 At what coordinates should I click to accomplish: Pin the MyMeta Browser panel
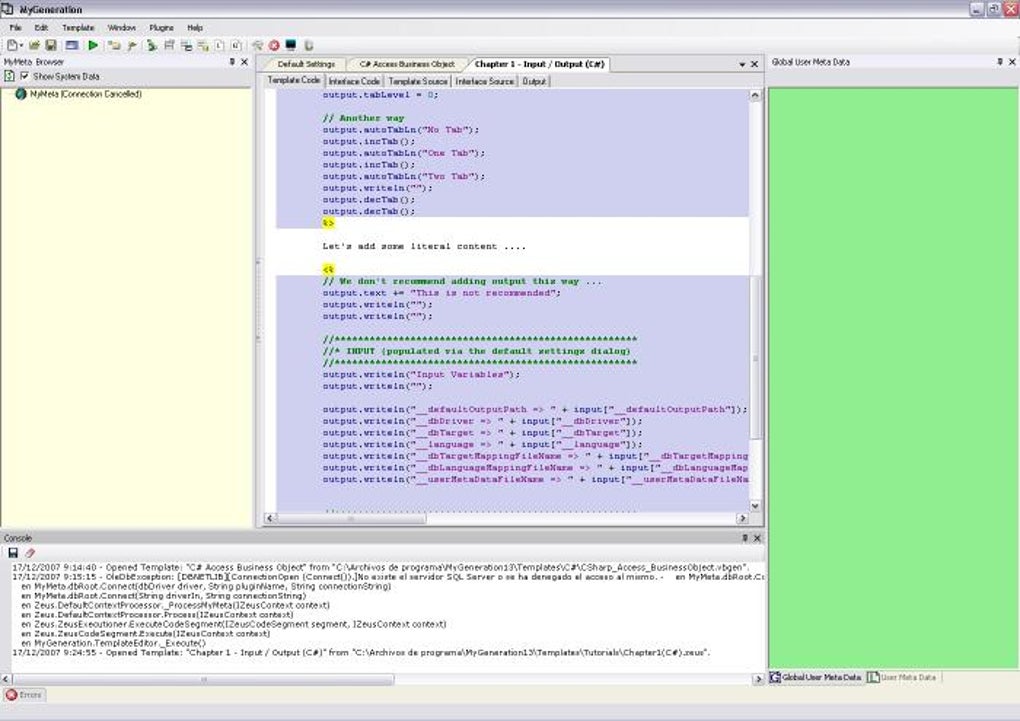tap(233, 62)
